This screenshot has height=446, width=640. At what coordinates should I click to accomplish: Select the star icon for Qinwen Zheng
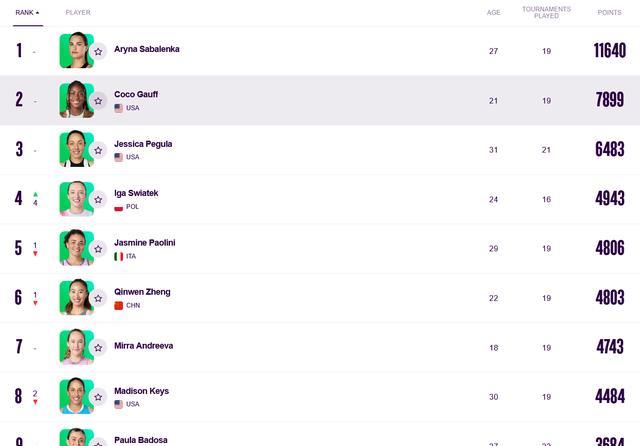tap(98, 298)
